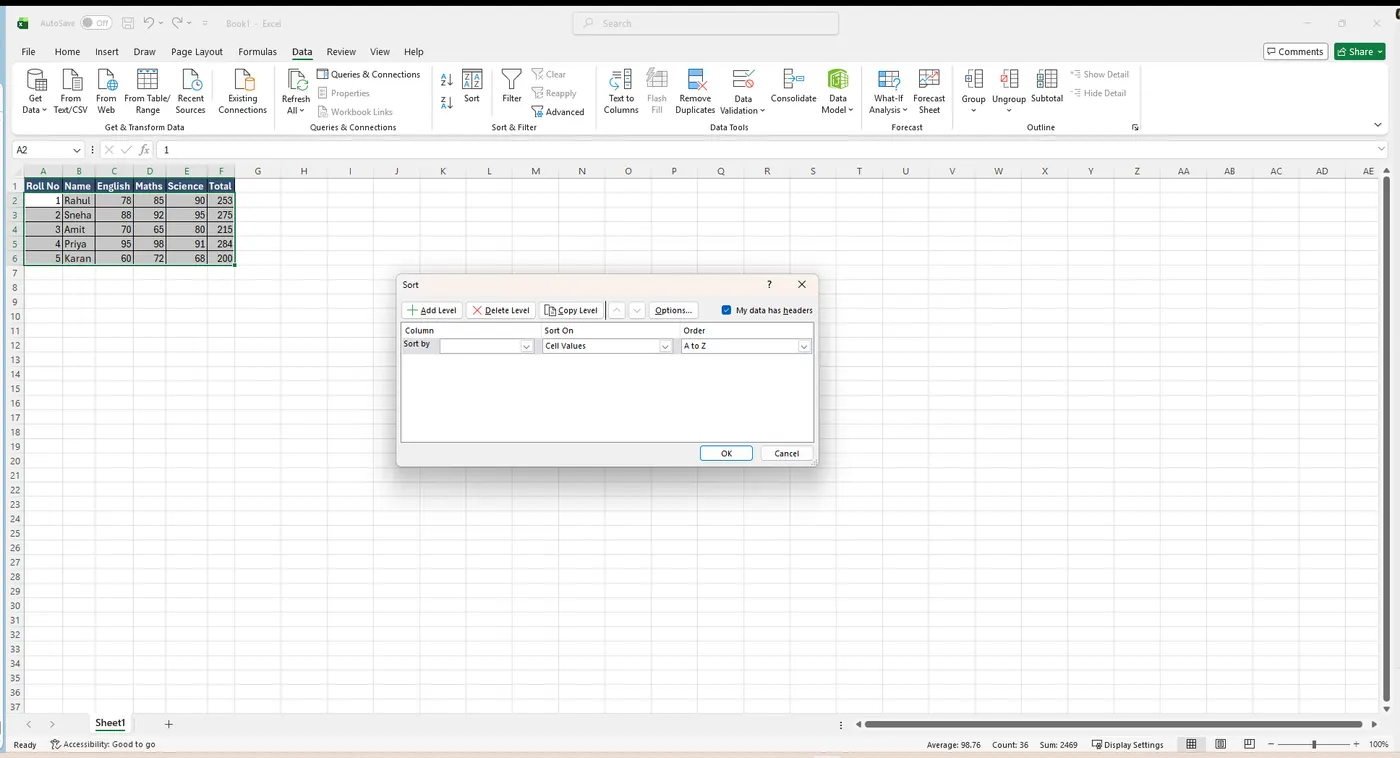
Task: Click the zoom in plus button
Action: 1356,744
